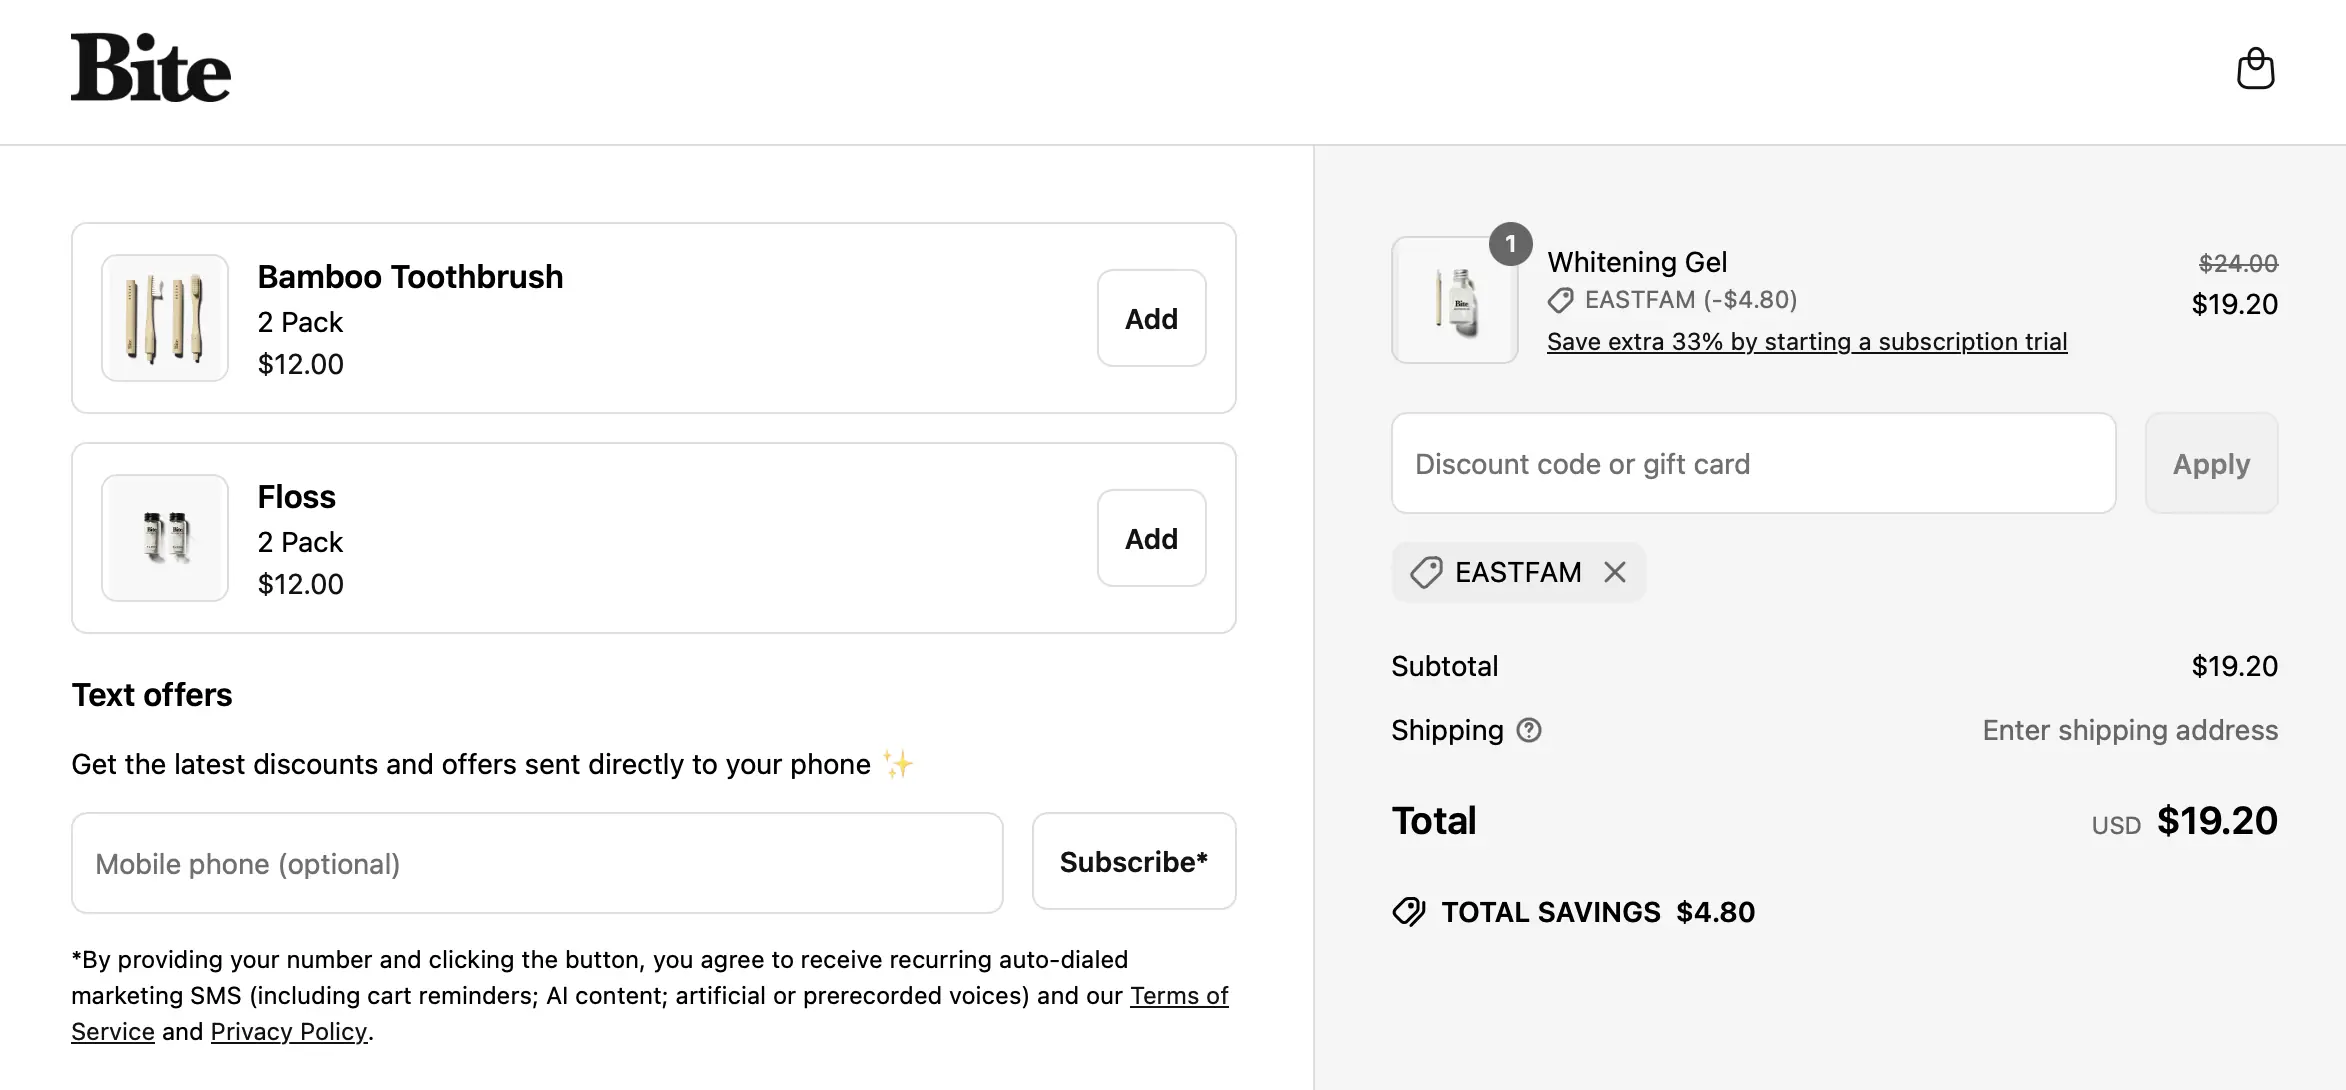
Task: Click the Shipping help question icon
Action: (x=1529, y=730)
